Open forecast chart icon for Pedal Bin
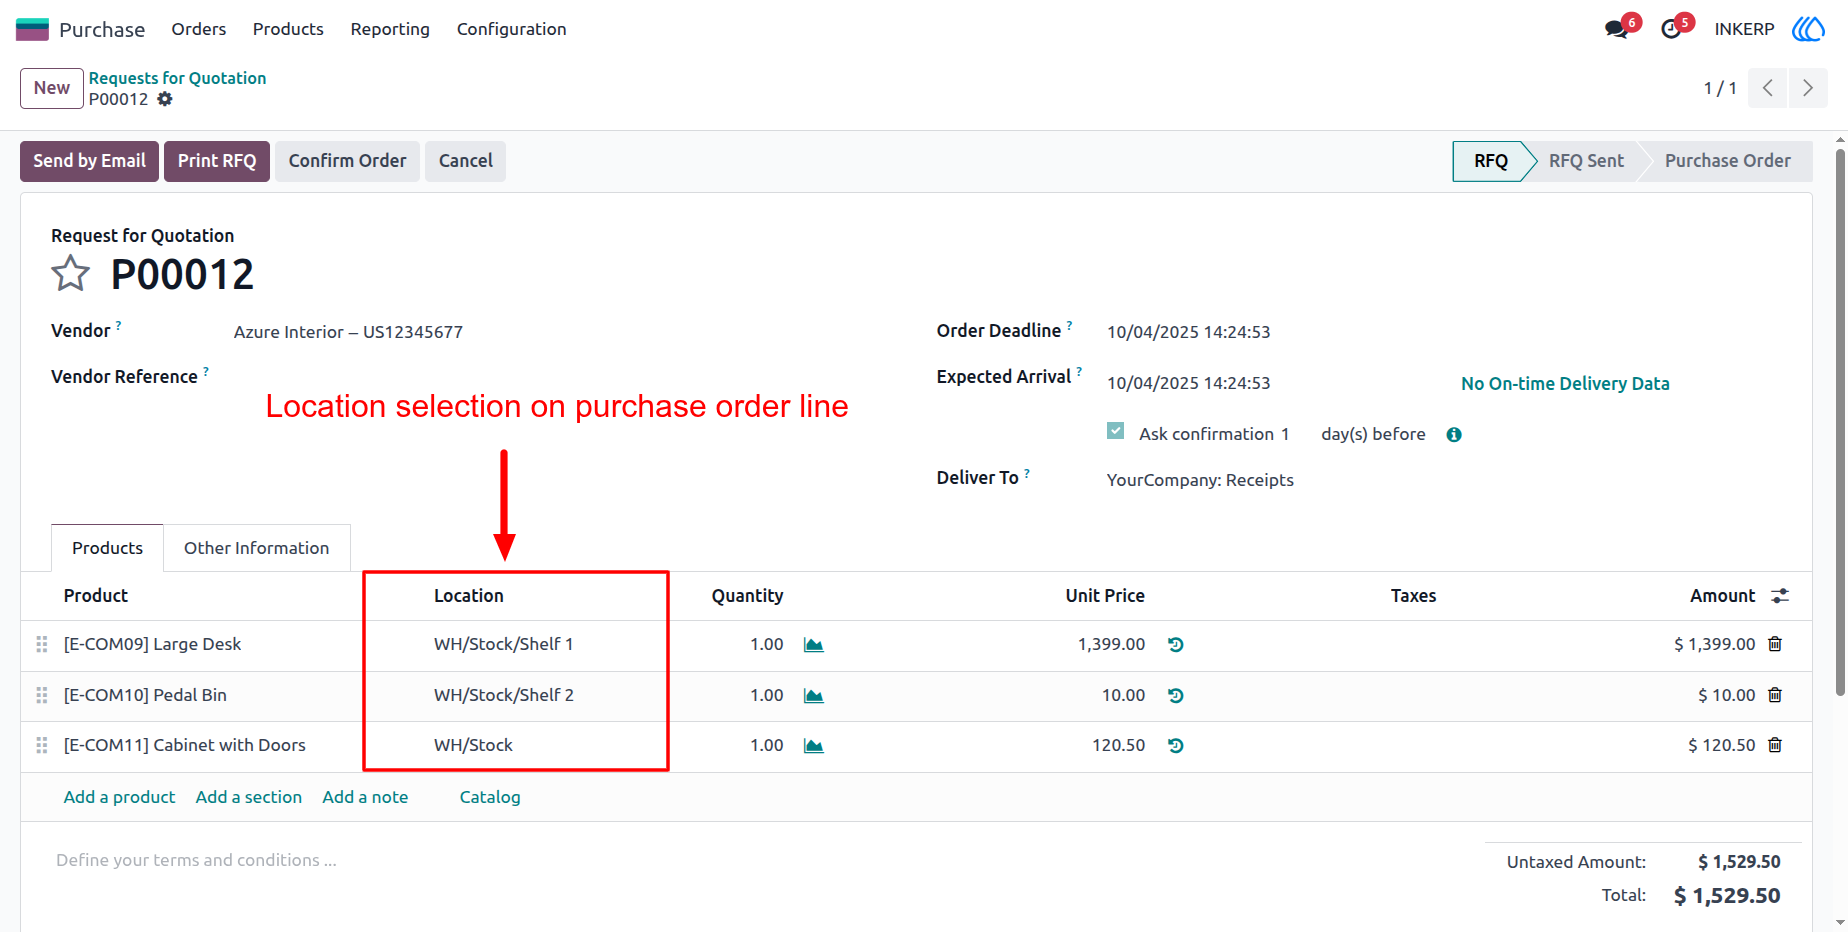Viewport: 1848px width, 932px height. (814, 696)
